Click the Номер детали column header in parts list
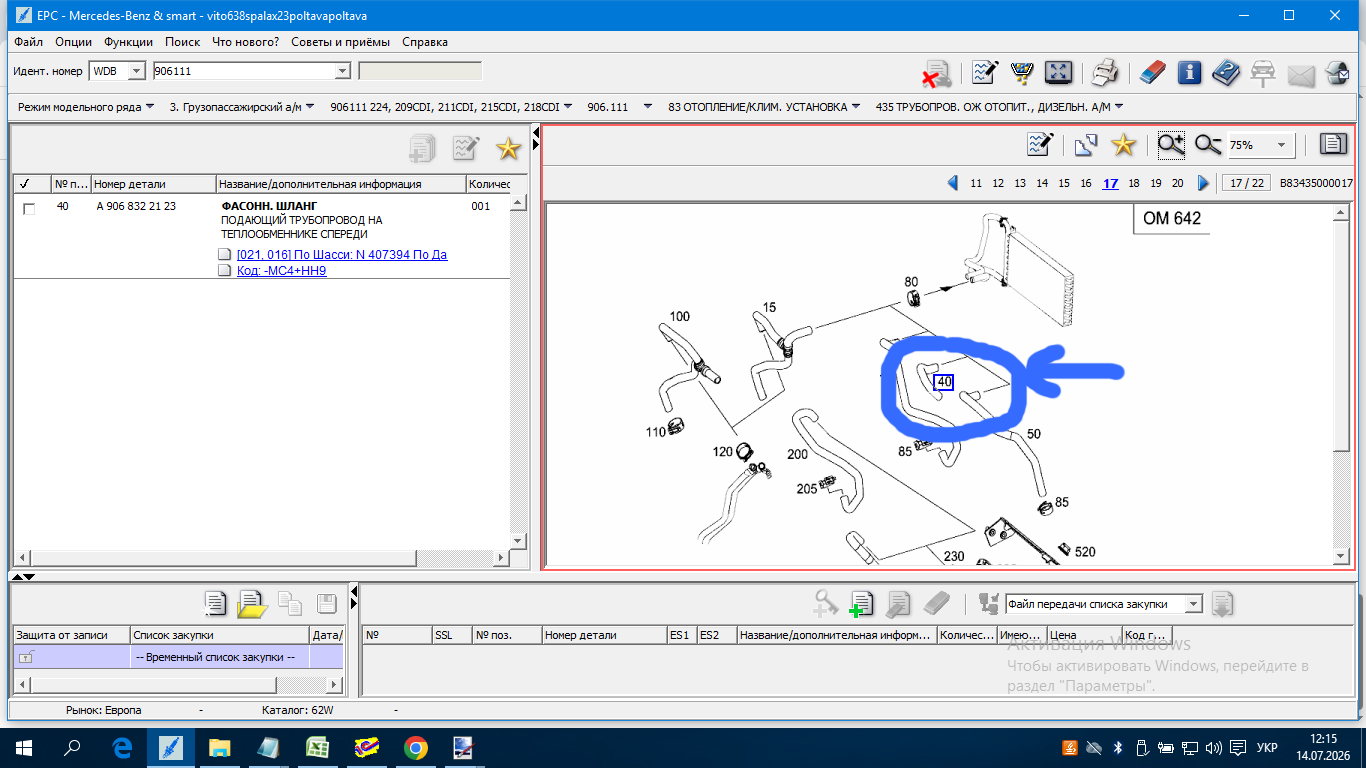1366x768 pixels. (154, 184)
